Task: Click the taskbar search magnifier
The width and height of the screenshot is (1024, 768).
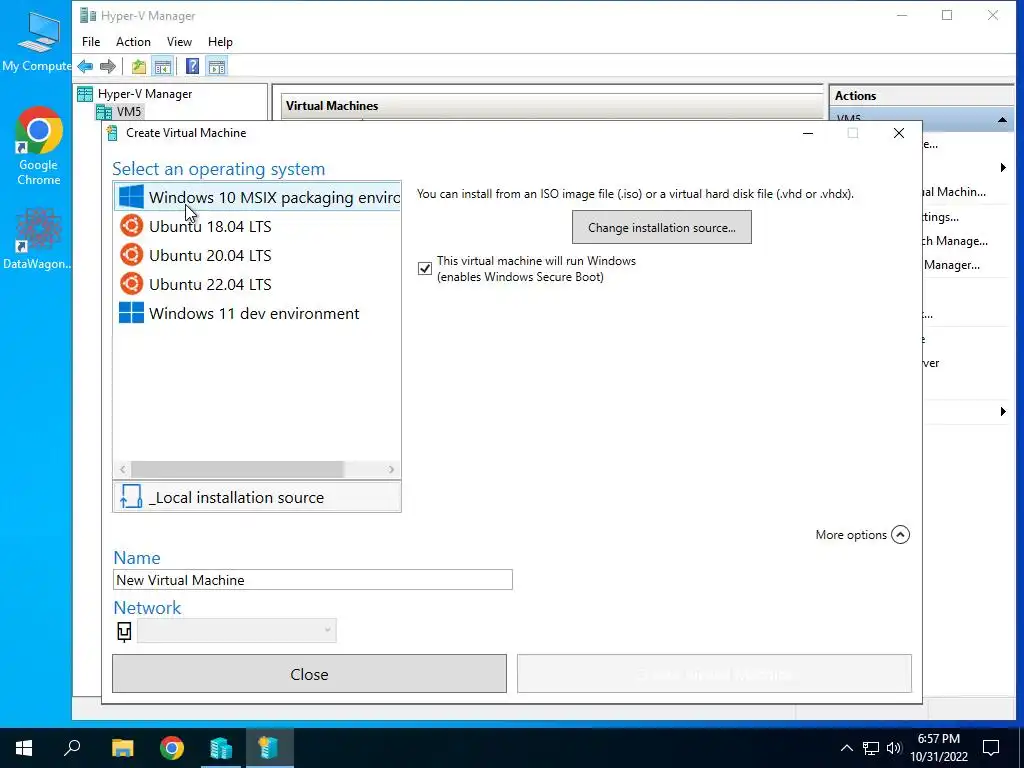Action: (x=72, y=748)
